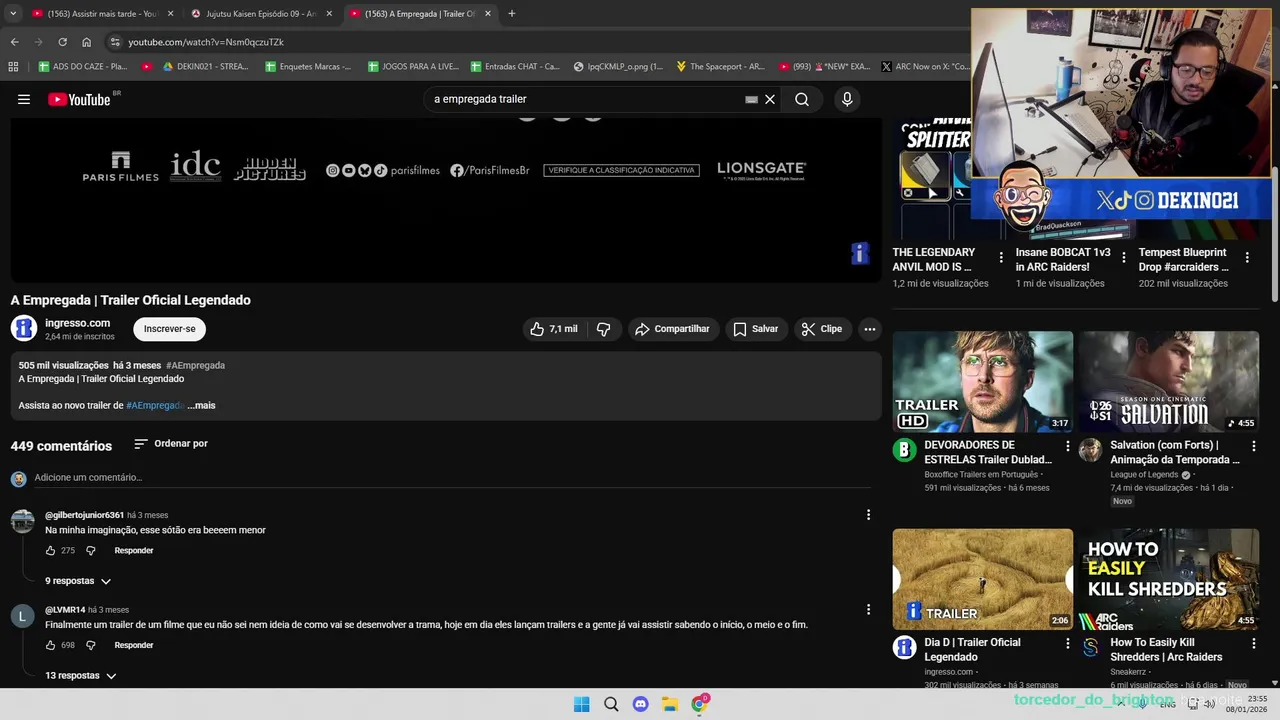
Task: Dislike the video with thumbs down
Action: point(604,329)
